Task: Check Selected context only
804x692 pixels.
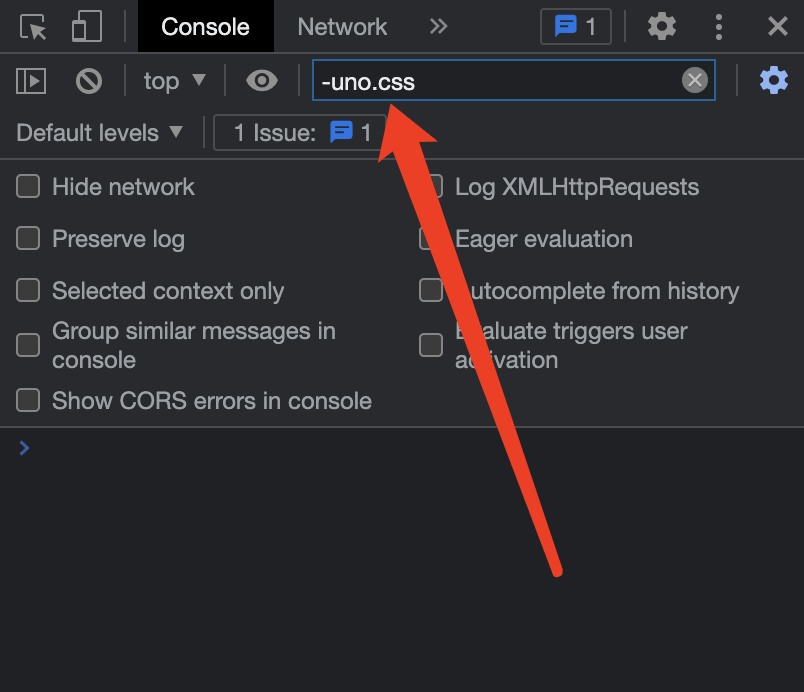Action: click(x=28, y=290)
